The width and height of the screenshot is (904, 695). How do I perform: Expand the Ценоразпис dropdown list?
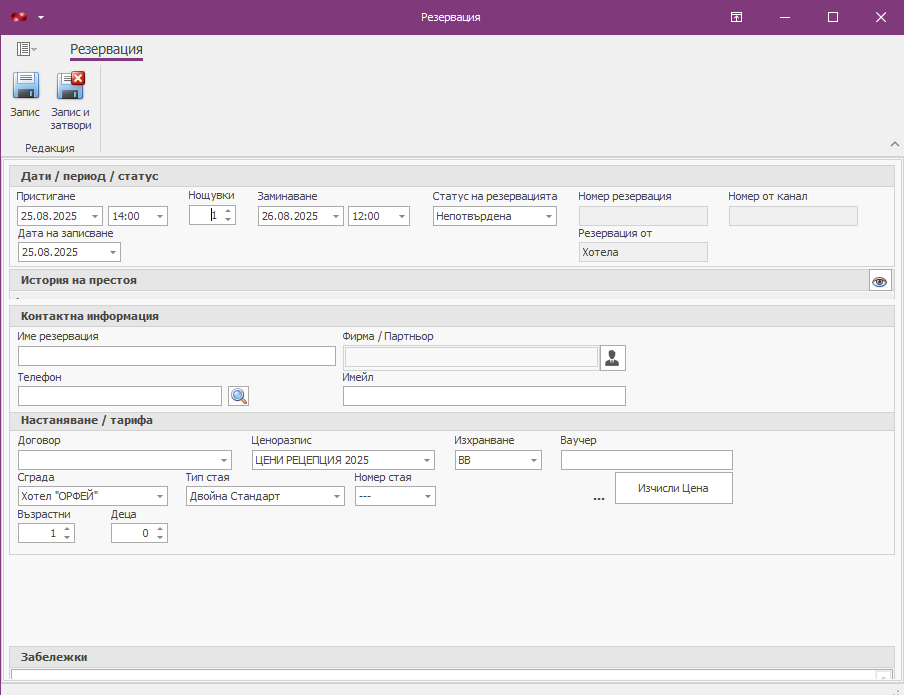click(427, 460)
